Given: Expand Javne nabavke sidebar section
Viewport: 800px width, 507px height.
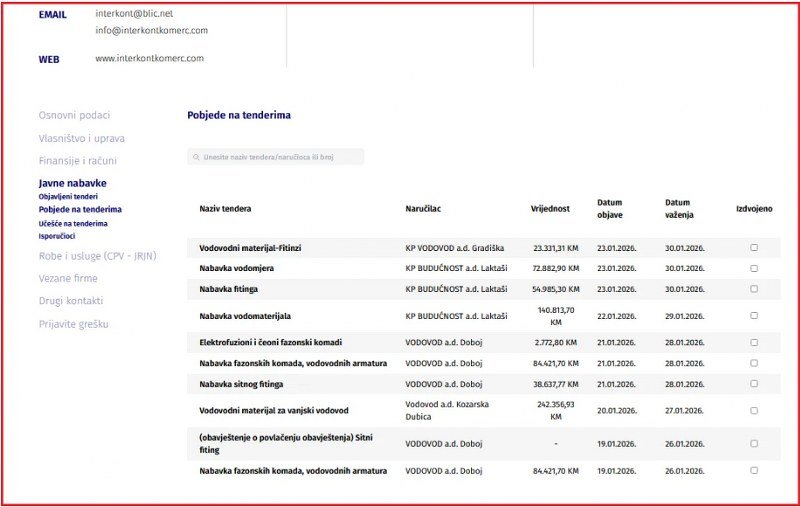Looking at the screenshot, I should coord(72,183).
